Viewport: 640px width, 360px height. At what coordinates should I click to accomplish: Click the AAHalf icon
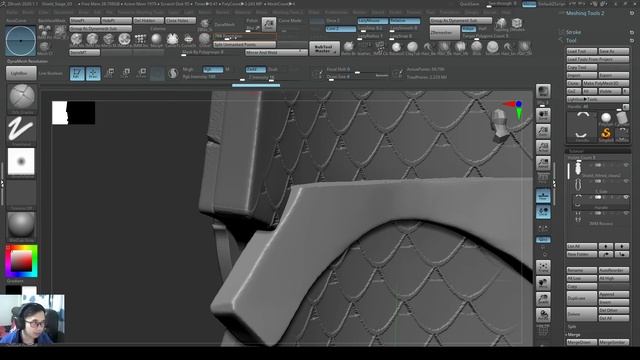pyautogui.click(x=543, y=163)
